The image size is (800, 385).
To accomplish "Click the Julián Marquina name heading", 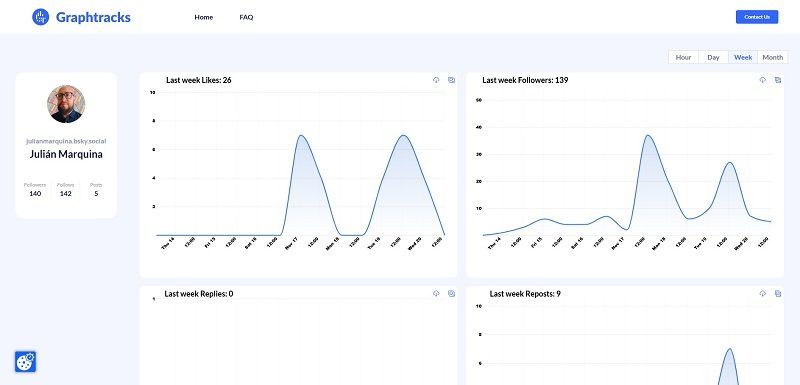I will pos(66,154).
